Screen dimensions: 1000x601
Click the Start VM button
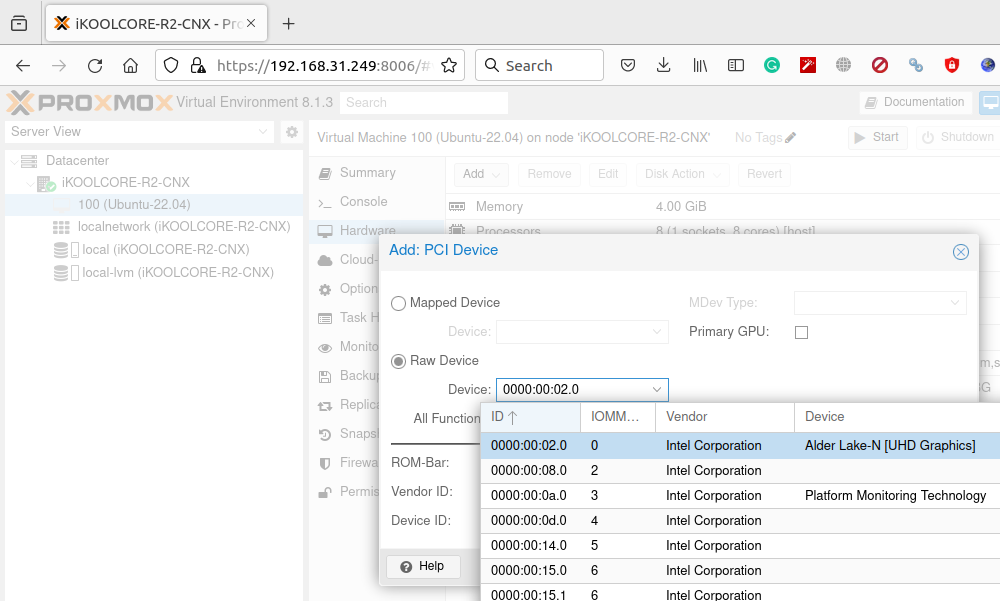877,137
